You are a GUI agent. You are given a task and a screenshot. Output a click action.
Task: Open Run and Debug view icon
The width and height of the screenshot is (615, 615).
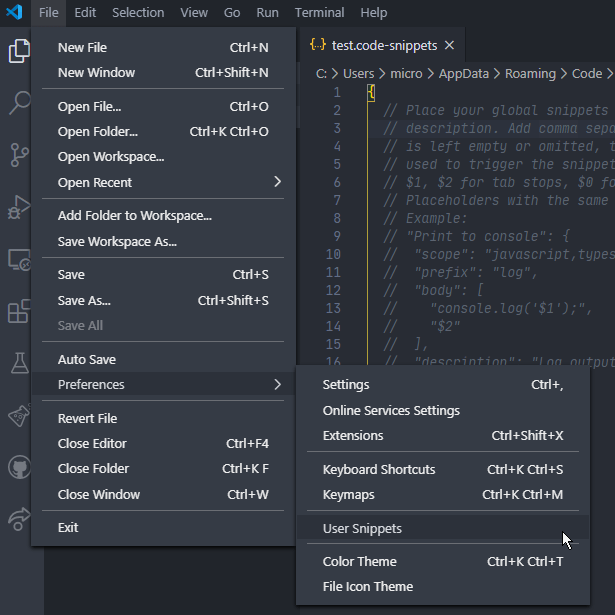19,207
